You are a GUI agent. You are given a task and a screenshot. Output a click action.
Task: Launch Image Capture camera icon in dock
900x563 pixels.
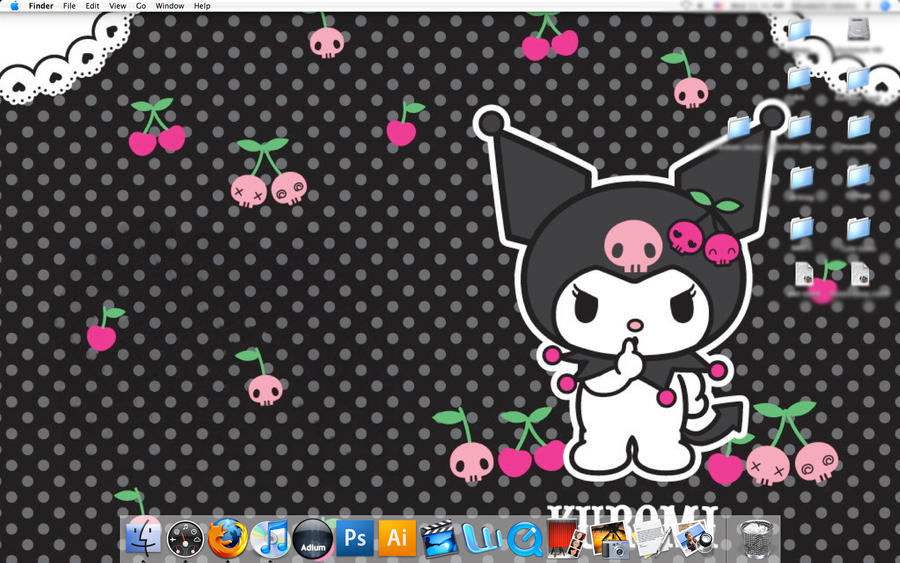[x=608, y=539]
